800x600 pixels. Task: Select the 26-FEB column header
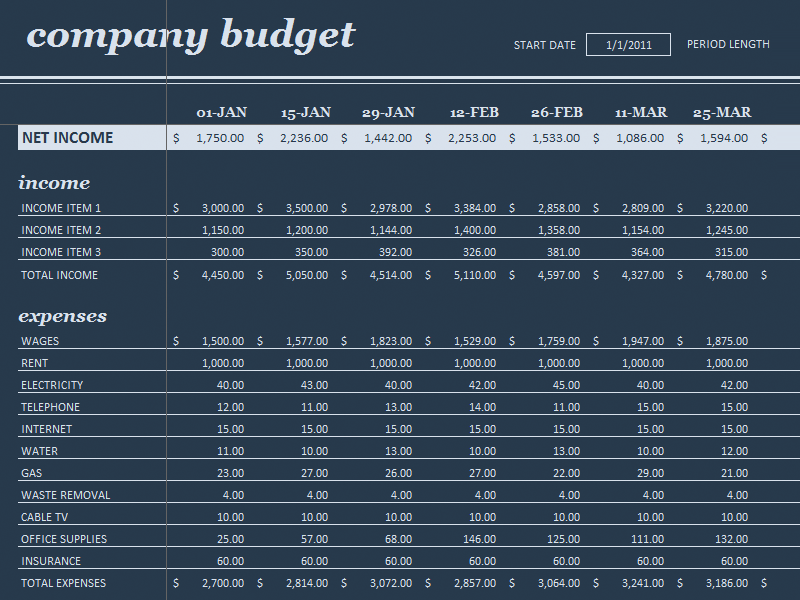click(x=557, y=112)
